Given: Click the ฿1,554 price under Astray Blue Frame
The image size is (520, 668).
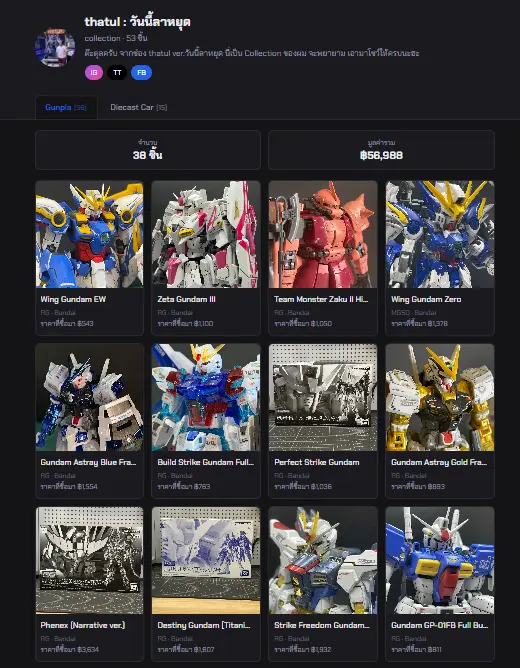Looking at the screenshot, I should tap(87, 487).
